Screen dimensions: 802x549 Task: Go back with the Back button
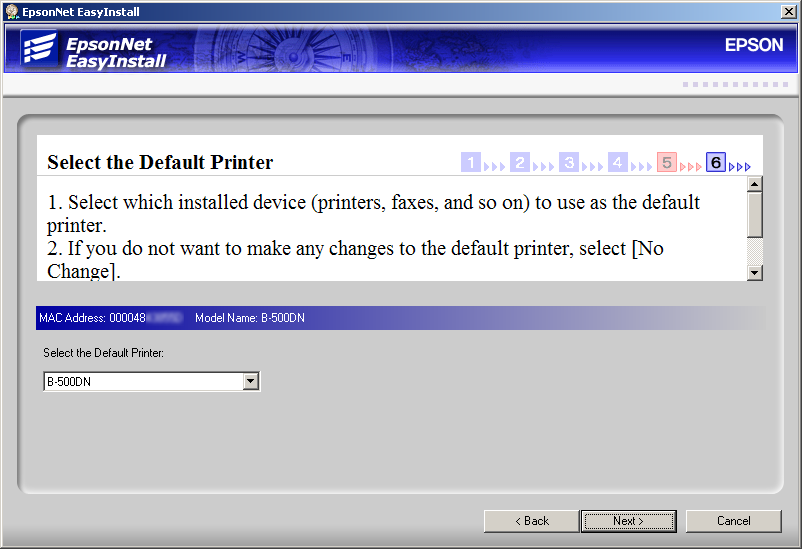click(x=531, y=521)
